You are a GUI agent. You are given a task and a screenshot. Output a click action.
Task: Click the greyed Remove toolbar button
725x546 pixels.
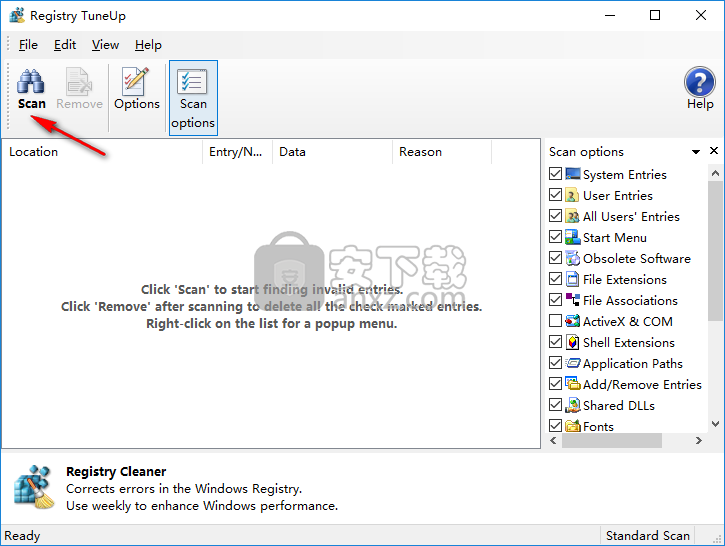tap(79, 90)
